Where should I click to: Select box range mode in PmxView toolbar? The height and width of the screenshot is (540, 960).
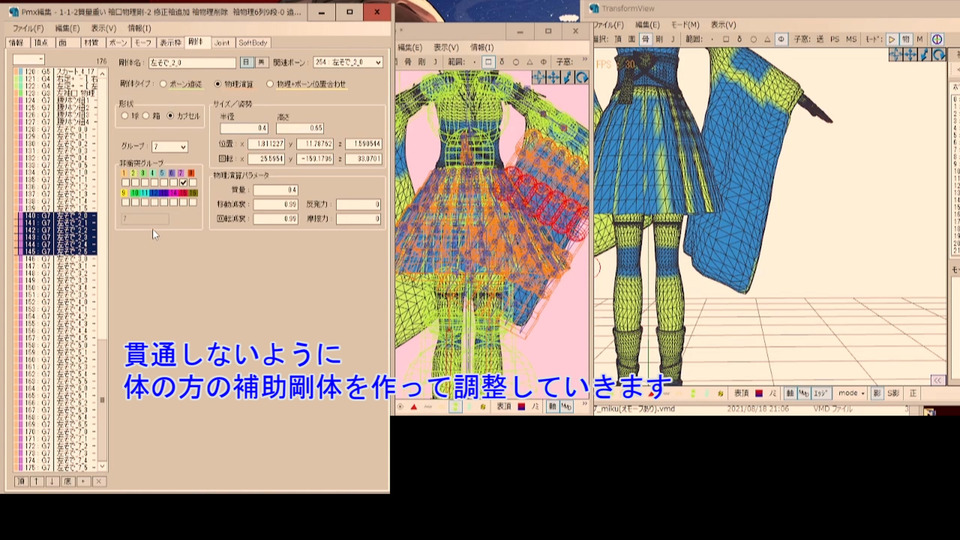point(488,62)
